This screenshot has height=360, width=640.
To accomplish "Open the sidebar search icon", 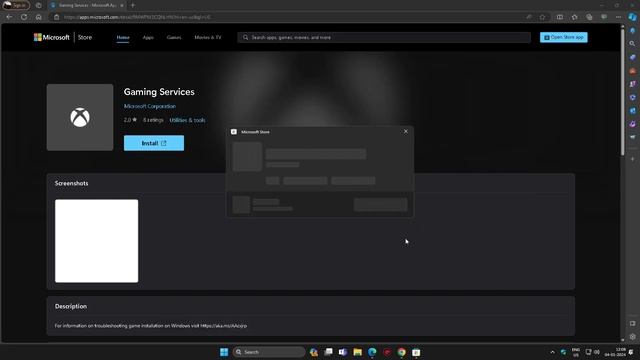I will pyautogui.click(x=632, y=44).
